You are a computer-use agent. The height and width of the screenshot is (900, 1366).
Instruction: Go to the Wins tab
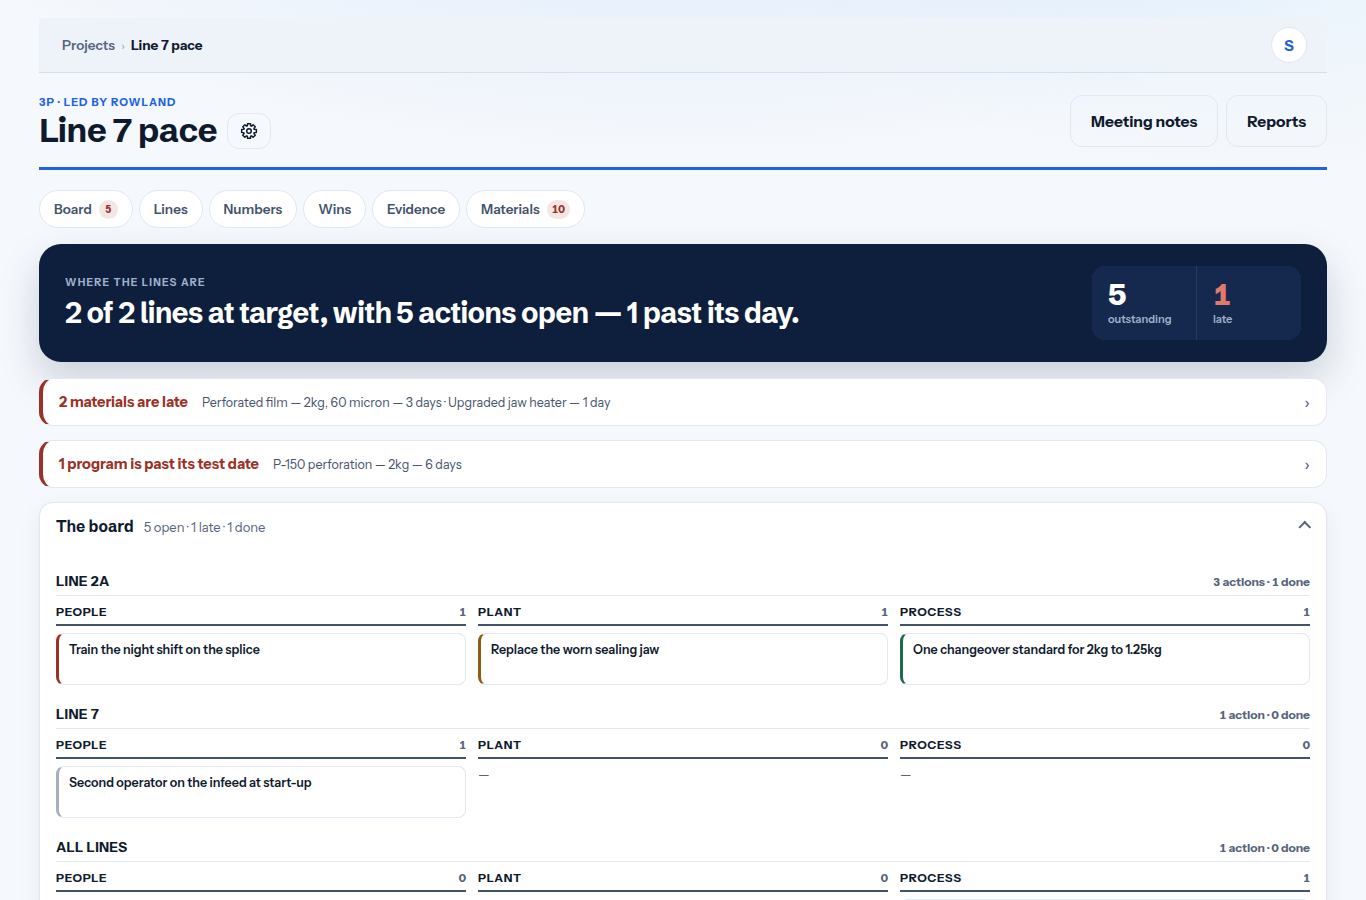pos(335,209)
